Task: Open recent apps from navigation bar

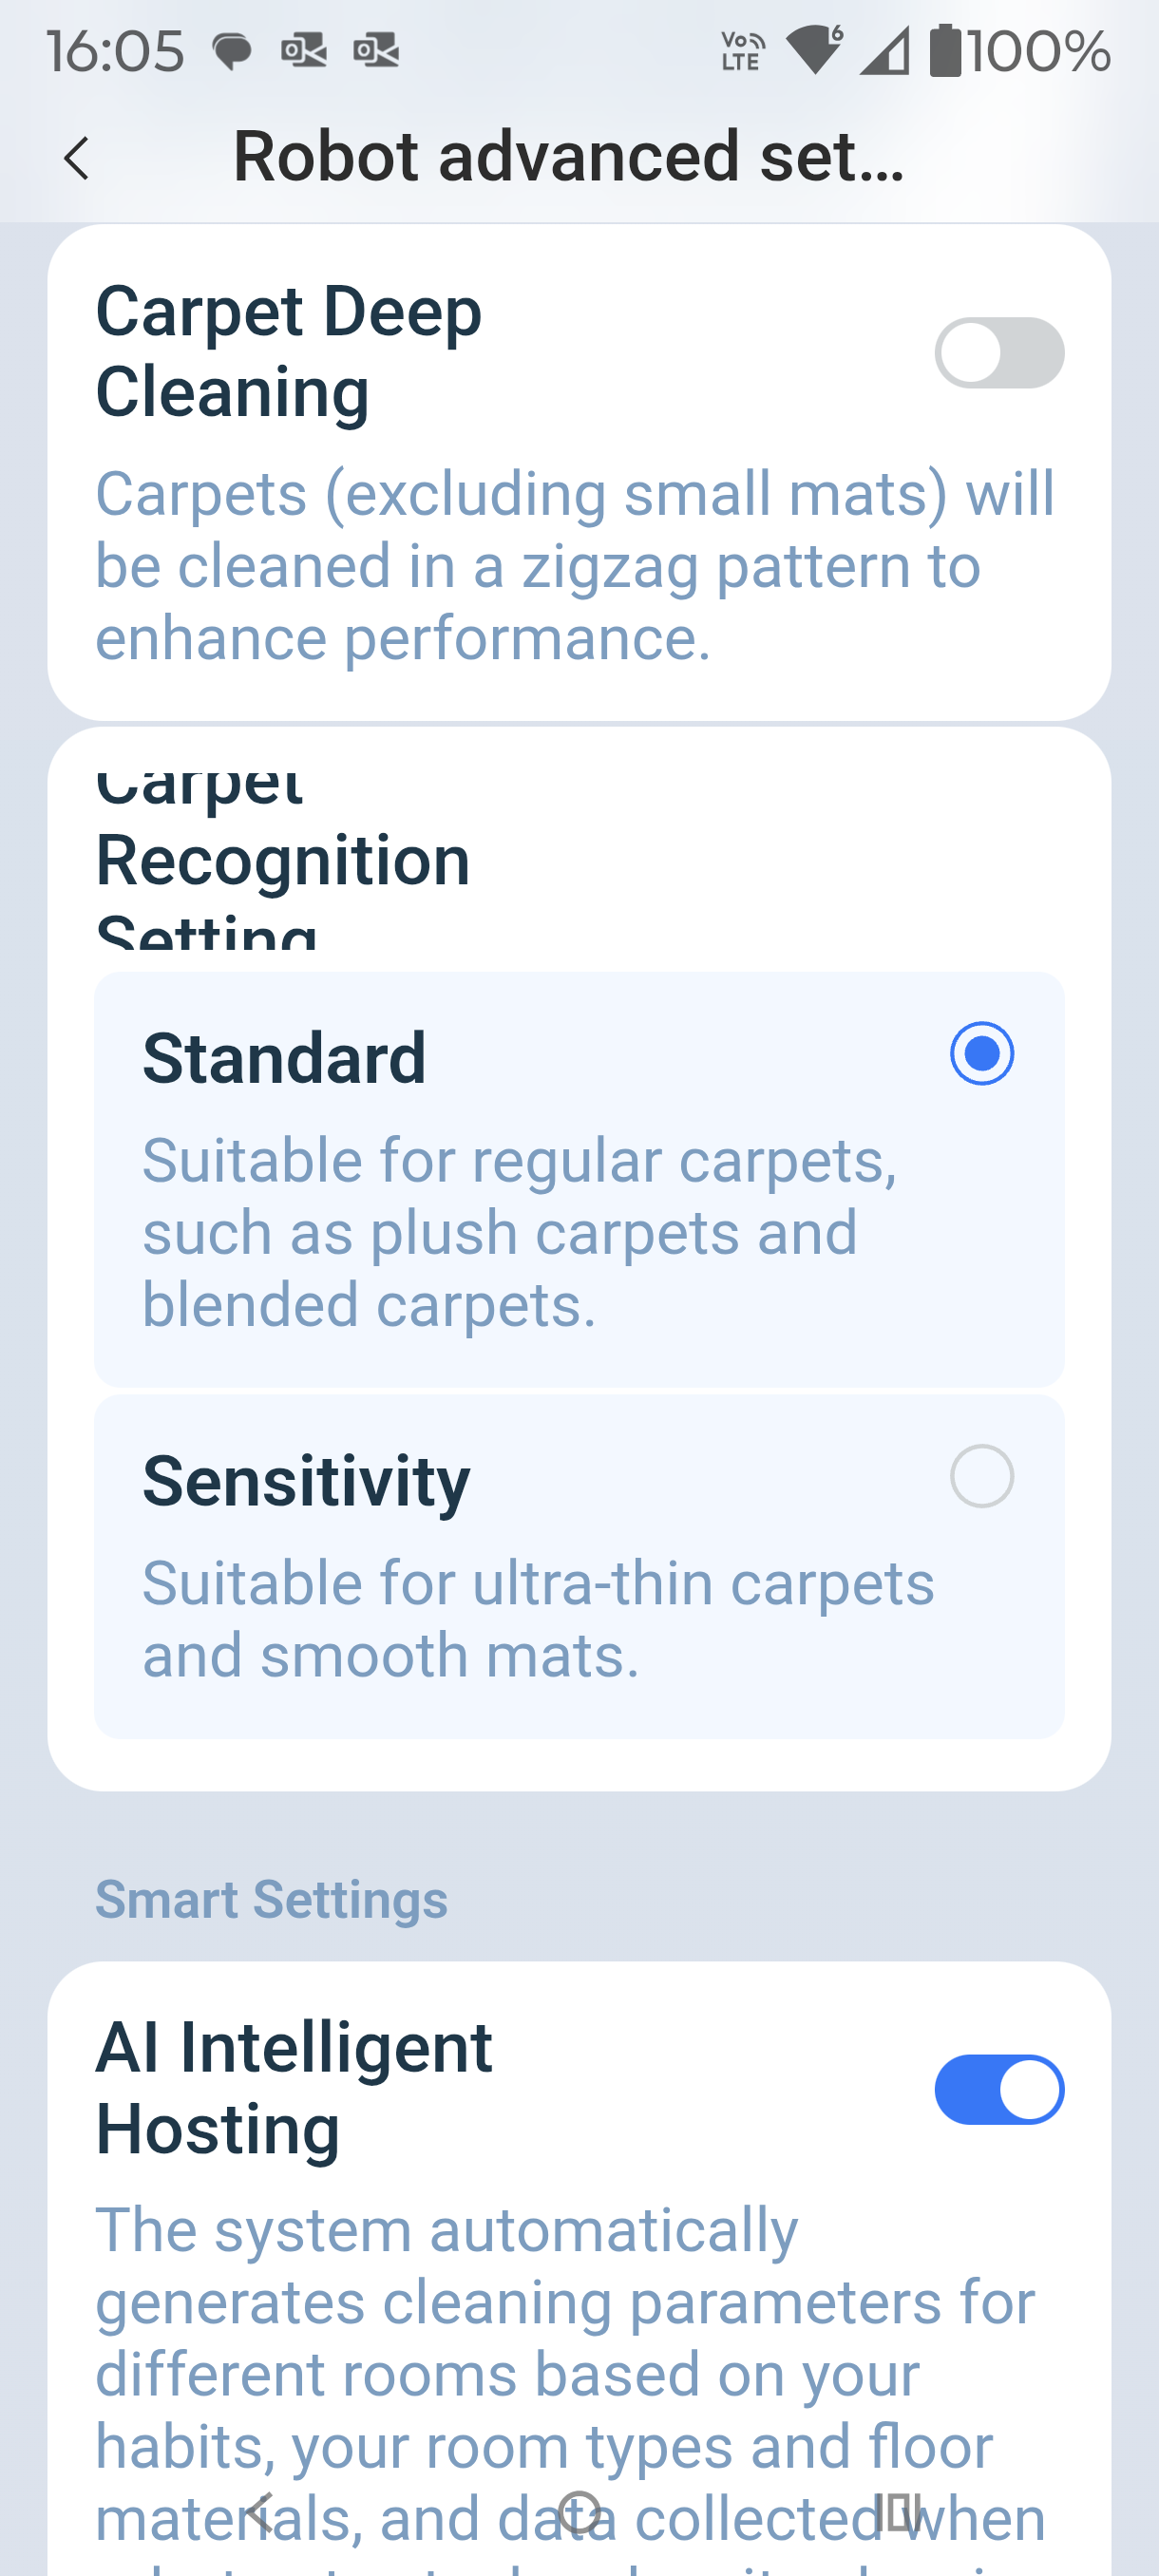Action: pos(897,2511)
